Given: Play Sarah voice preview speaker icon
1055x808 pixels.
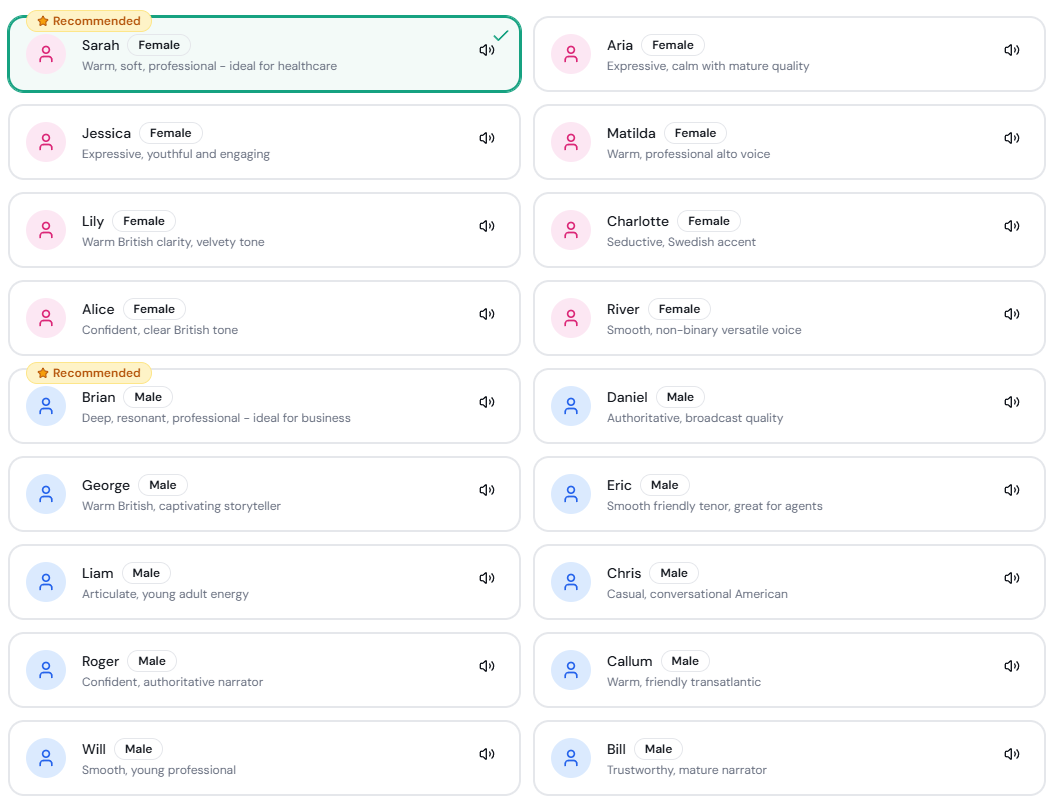Looking at the screenshot, I should click(487, 50).
